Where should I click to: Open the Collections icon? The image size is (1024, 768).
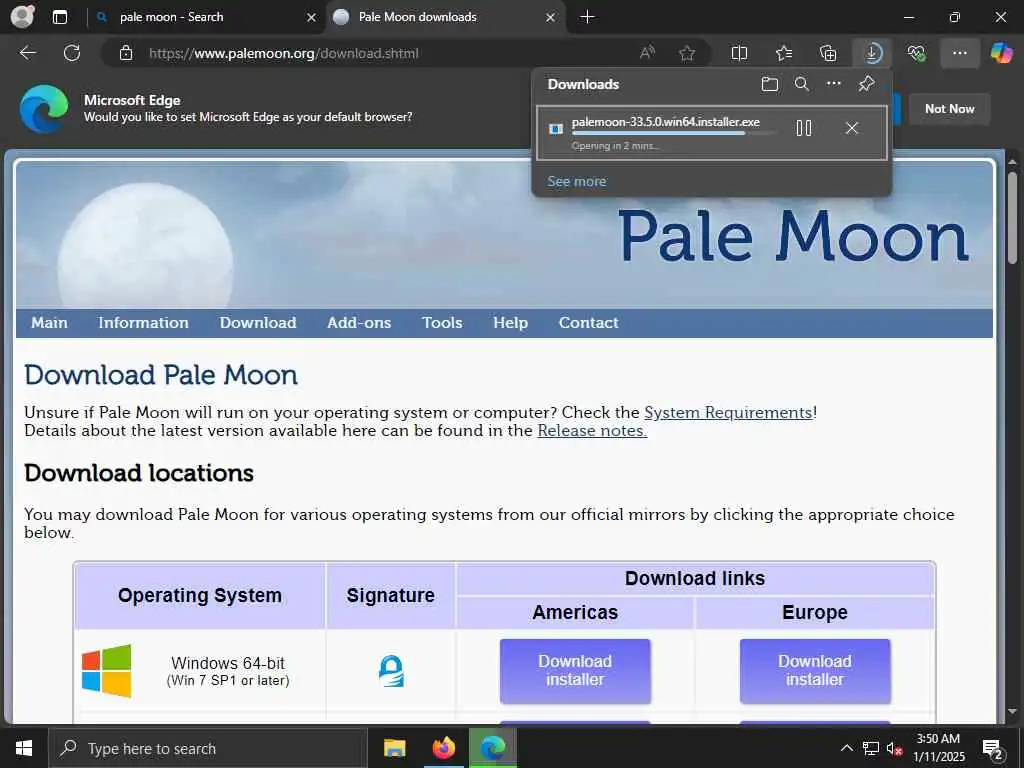tap(828, 53)
